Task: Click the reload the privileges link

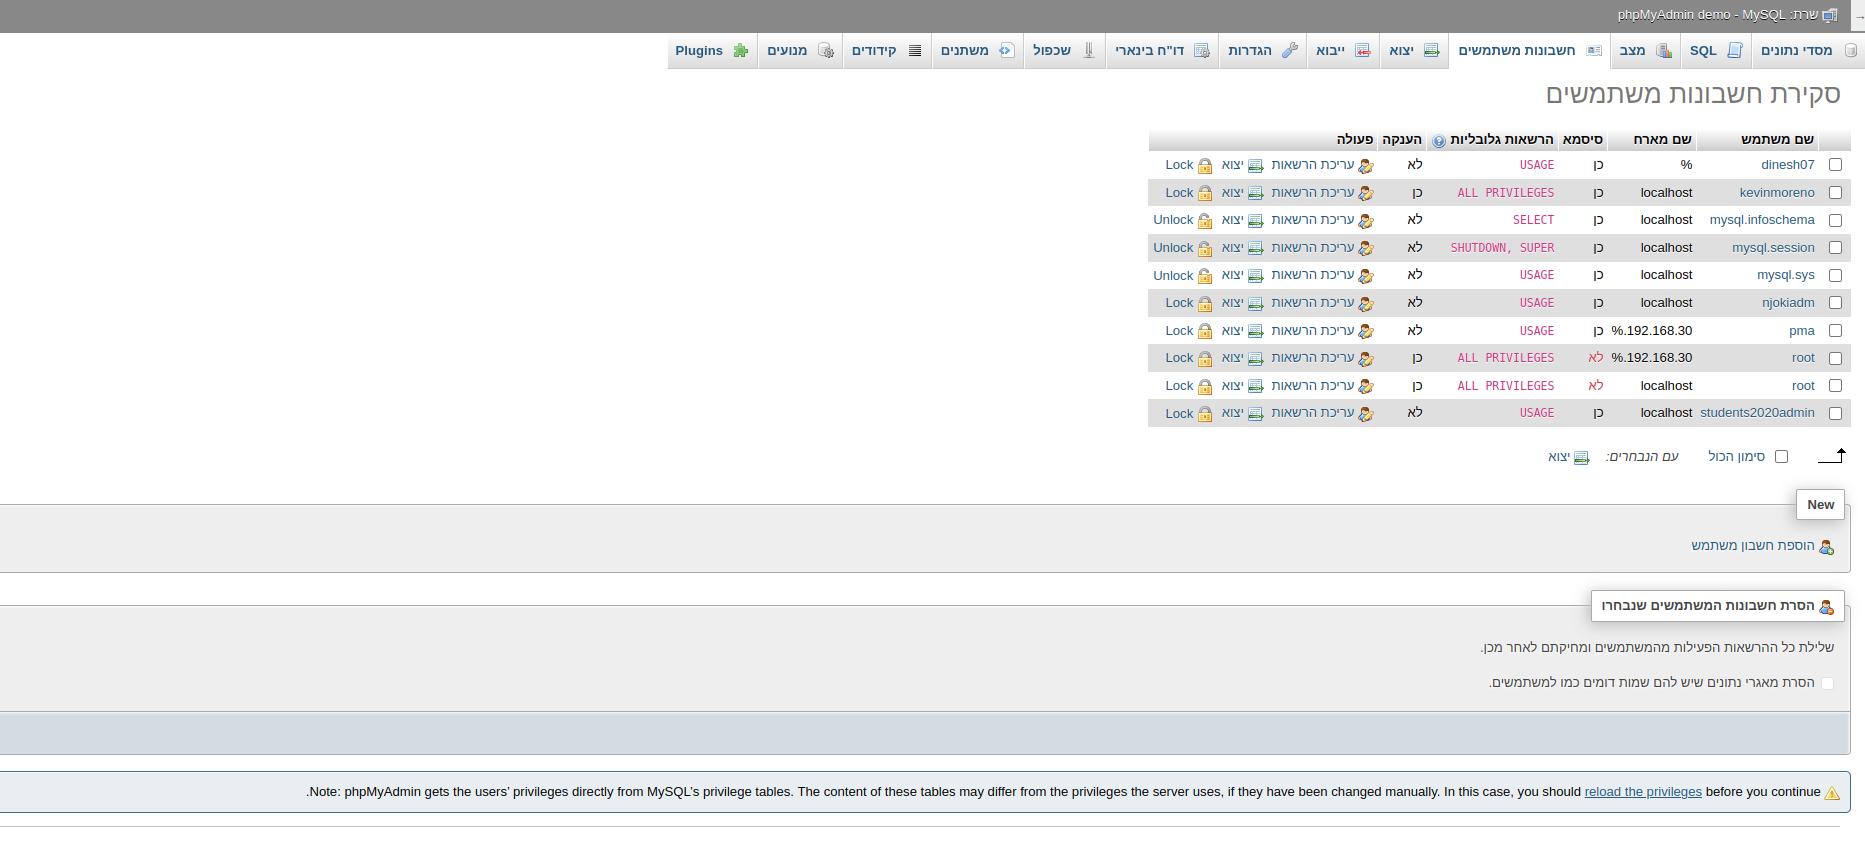Action: click(1643, 792)
